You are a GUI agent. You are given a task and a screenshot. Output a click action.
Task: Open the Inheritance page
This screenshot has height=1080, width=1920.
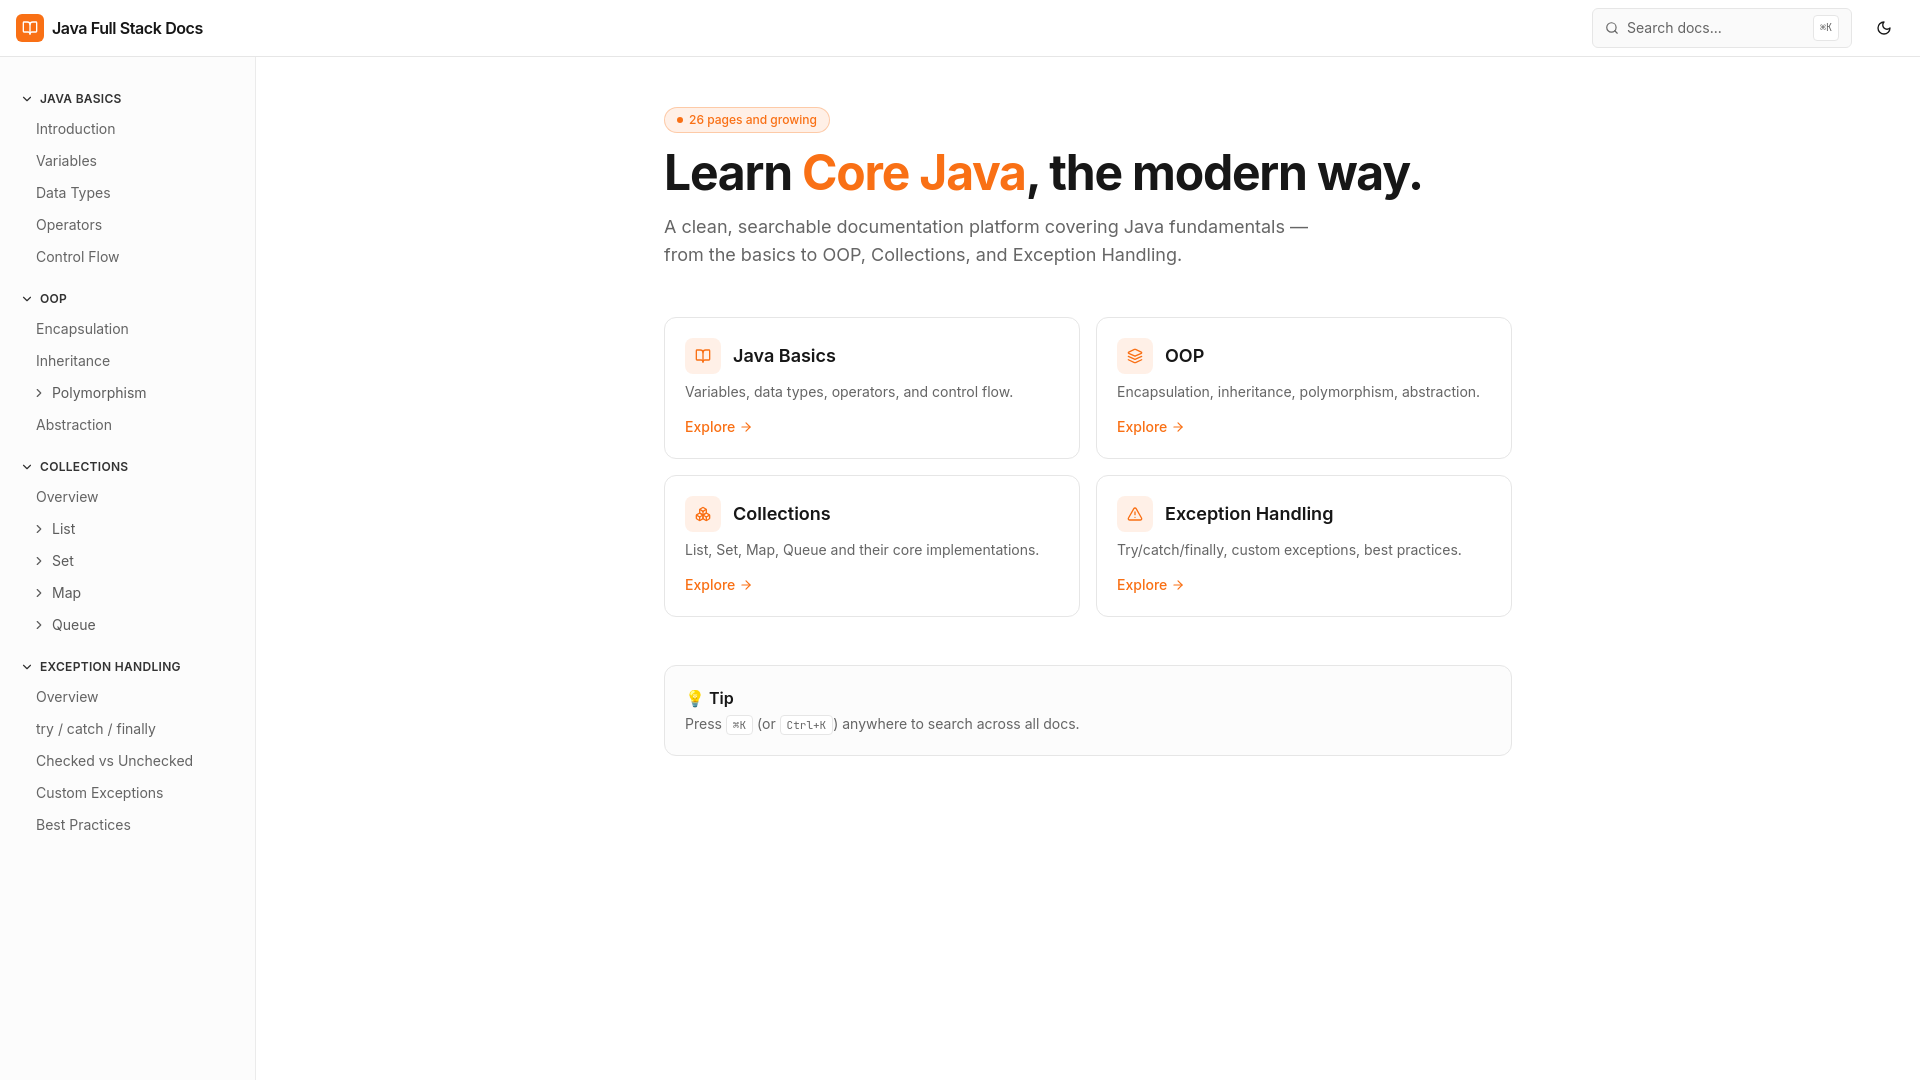(x=73, y=361)
